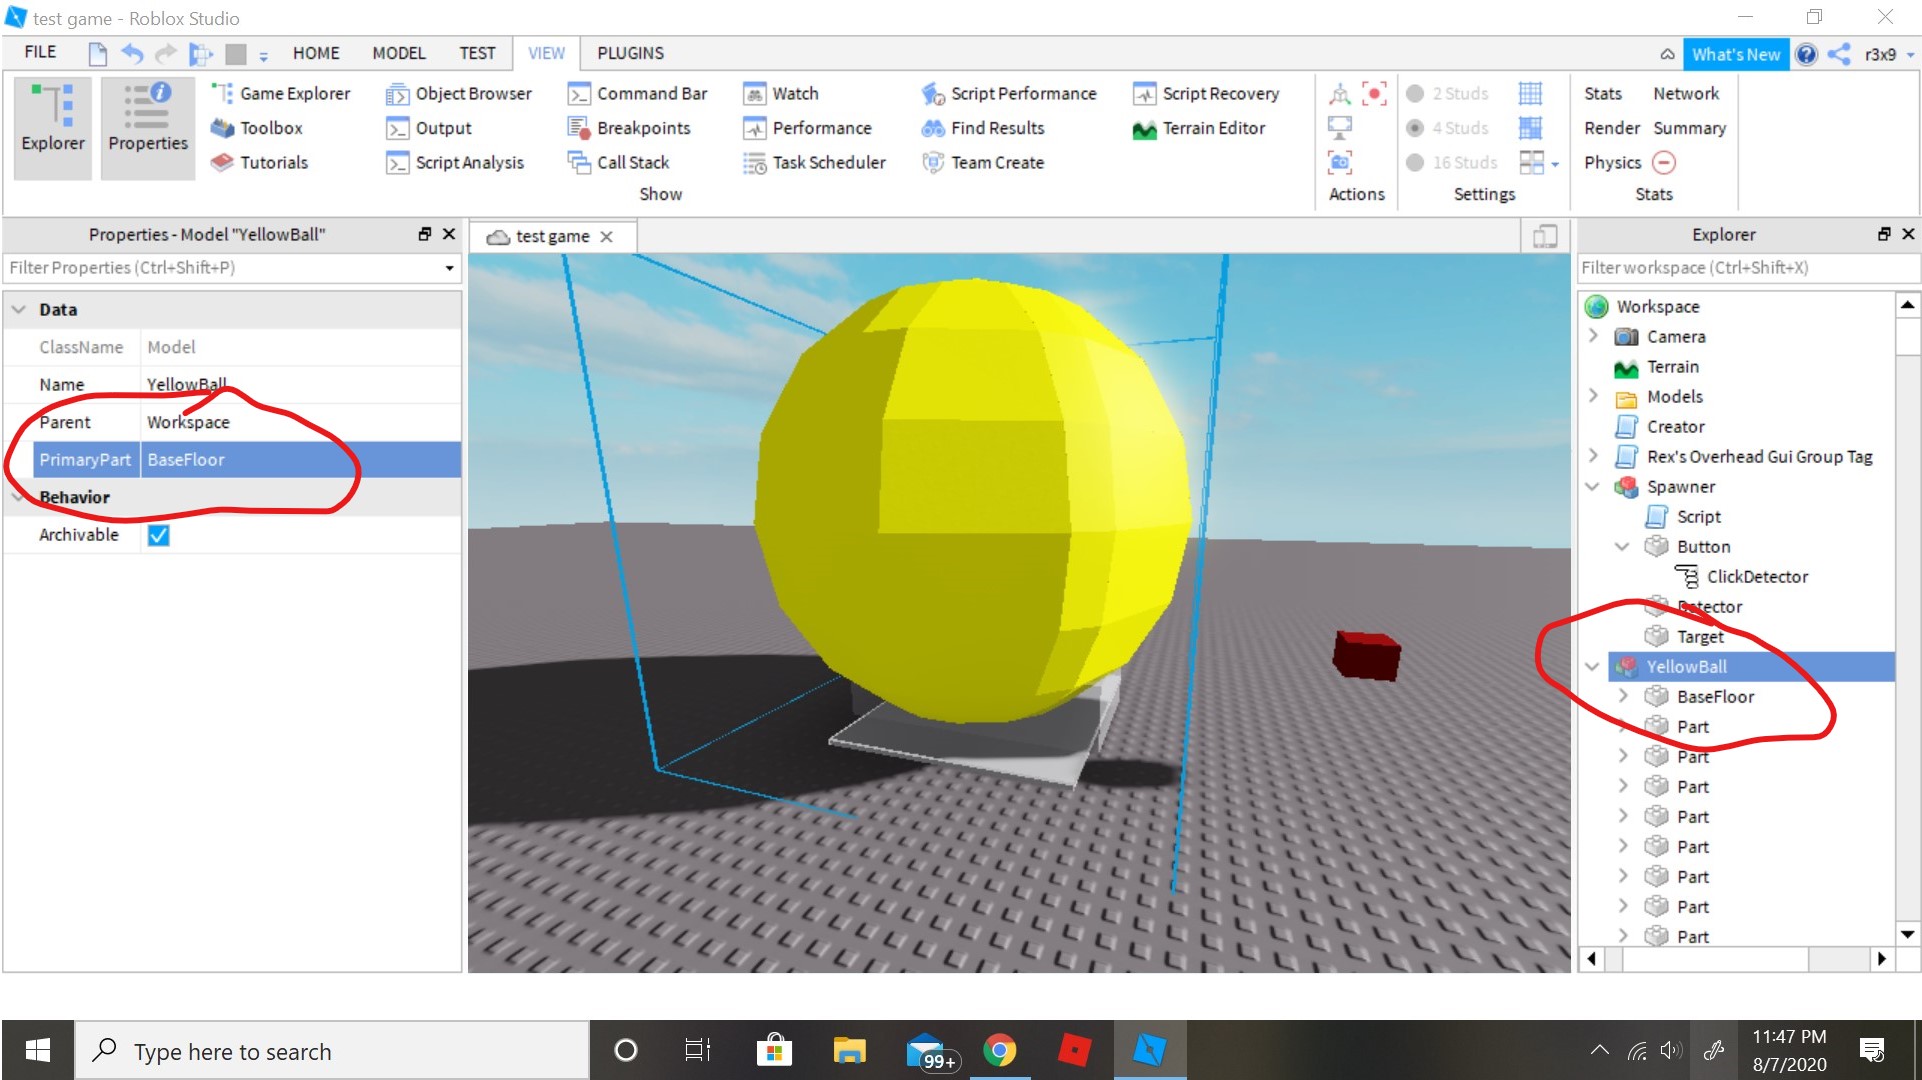
Task: Select the 2 Studs grid option
Action: tap(1448, 93)
